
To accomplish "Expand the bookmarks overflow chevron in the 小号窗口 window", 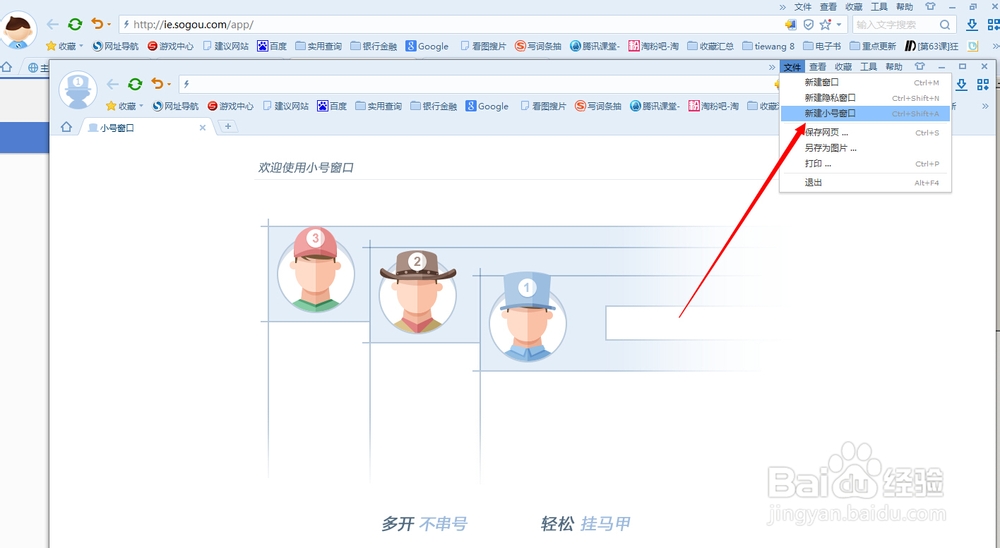I will point(985,106).
